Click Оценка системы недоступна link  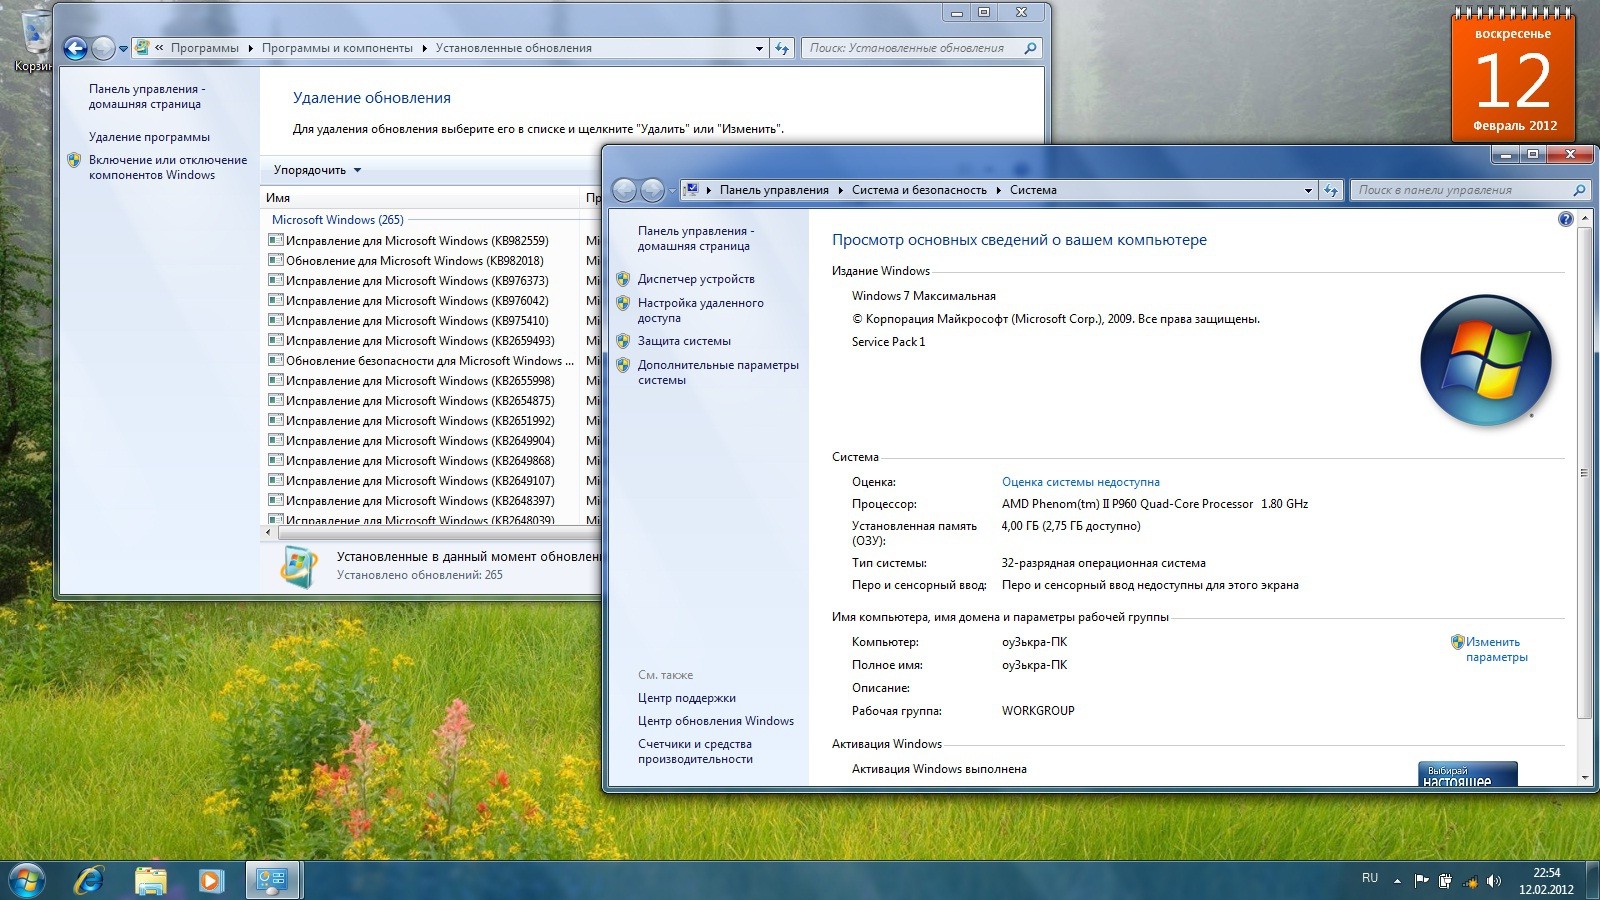click(x=1081, y=482)
